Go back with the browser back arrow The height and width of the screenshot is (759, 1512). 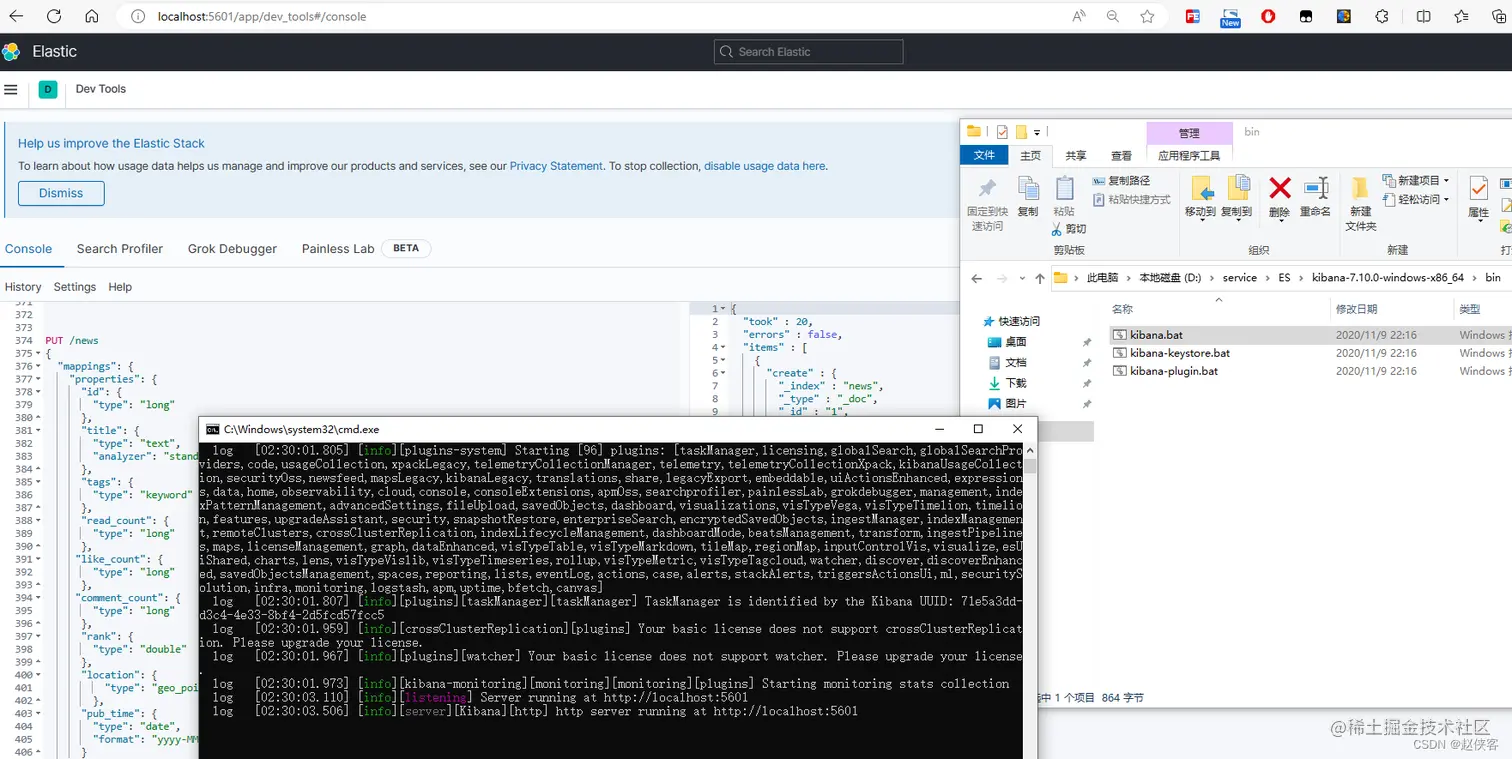click(x=17, y=17)
